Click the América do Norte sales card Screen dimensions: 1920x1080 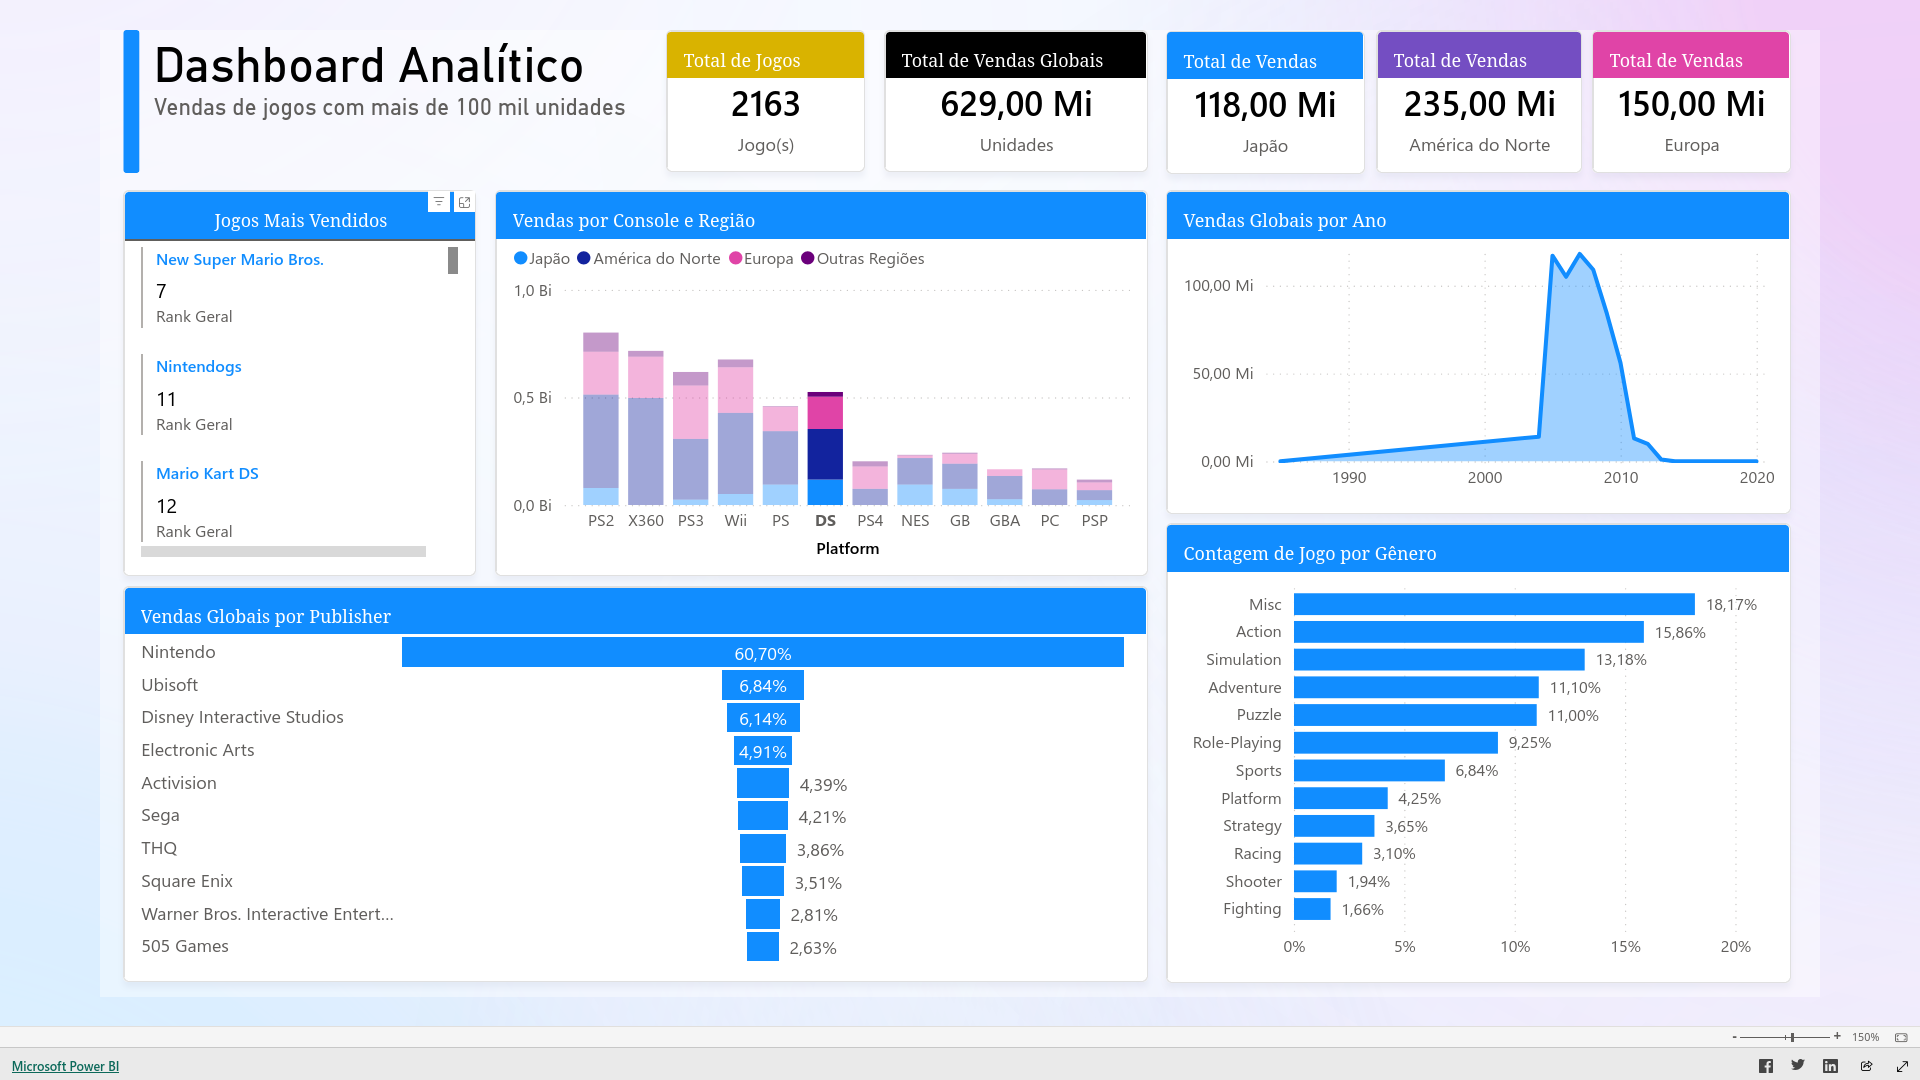tap(1479, 101)
